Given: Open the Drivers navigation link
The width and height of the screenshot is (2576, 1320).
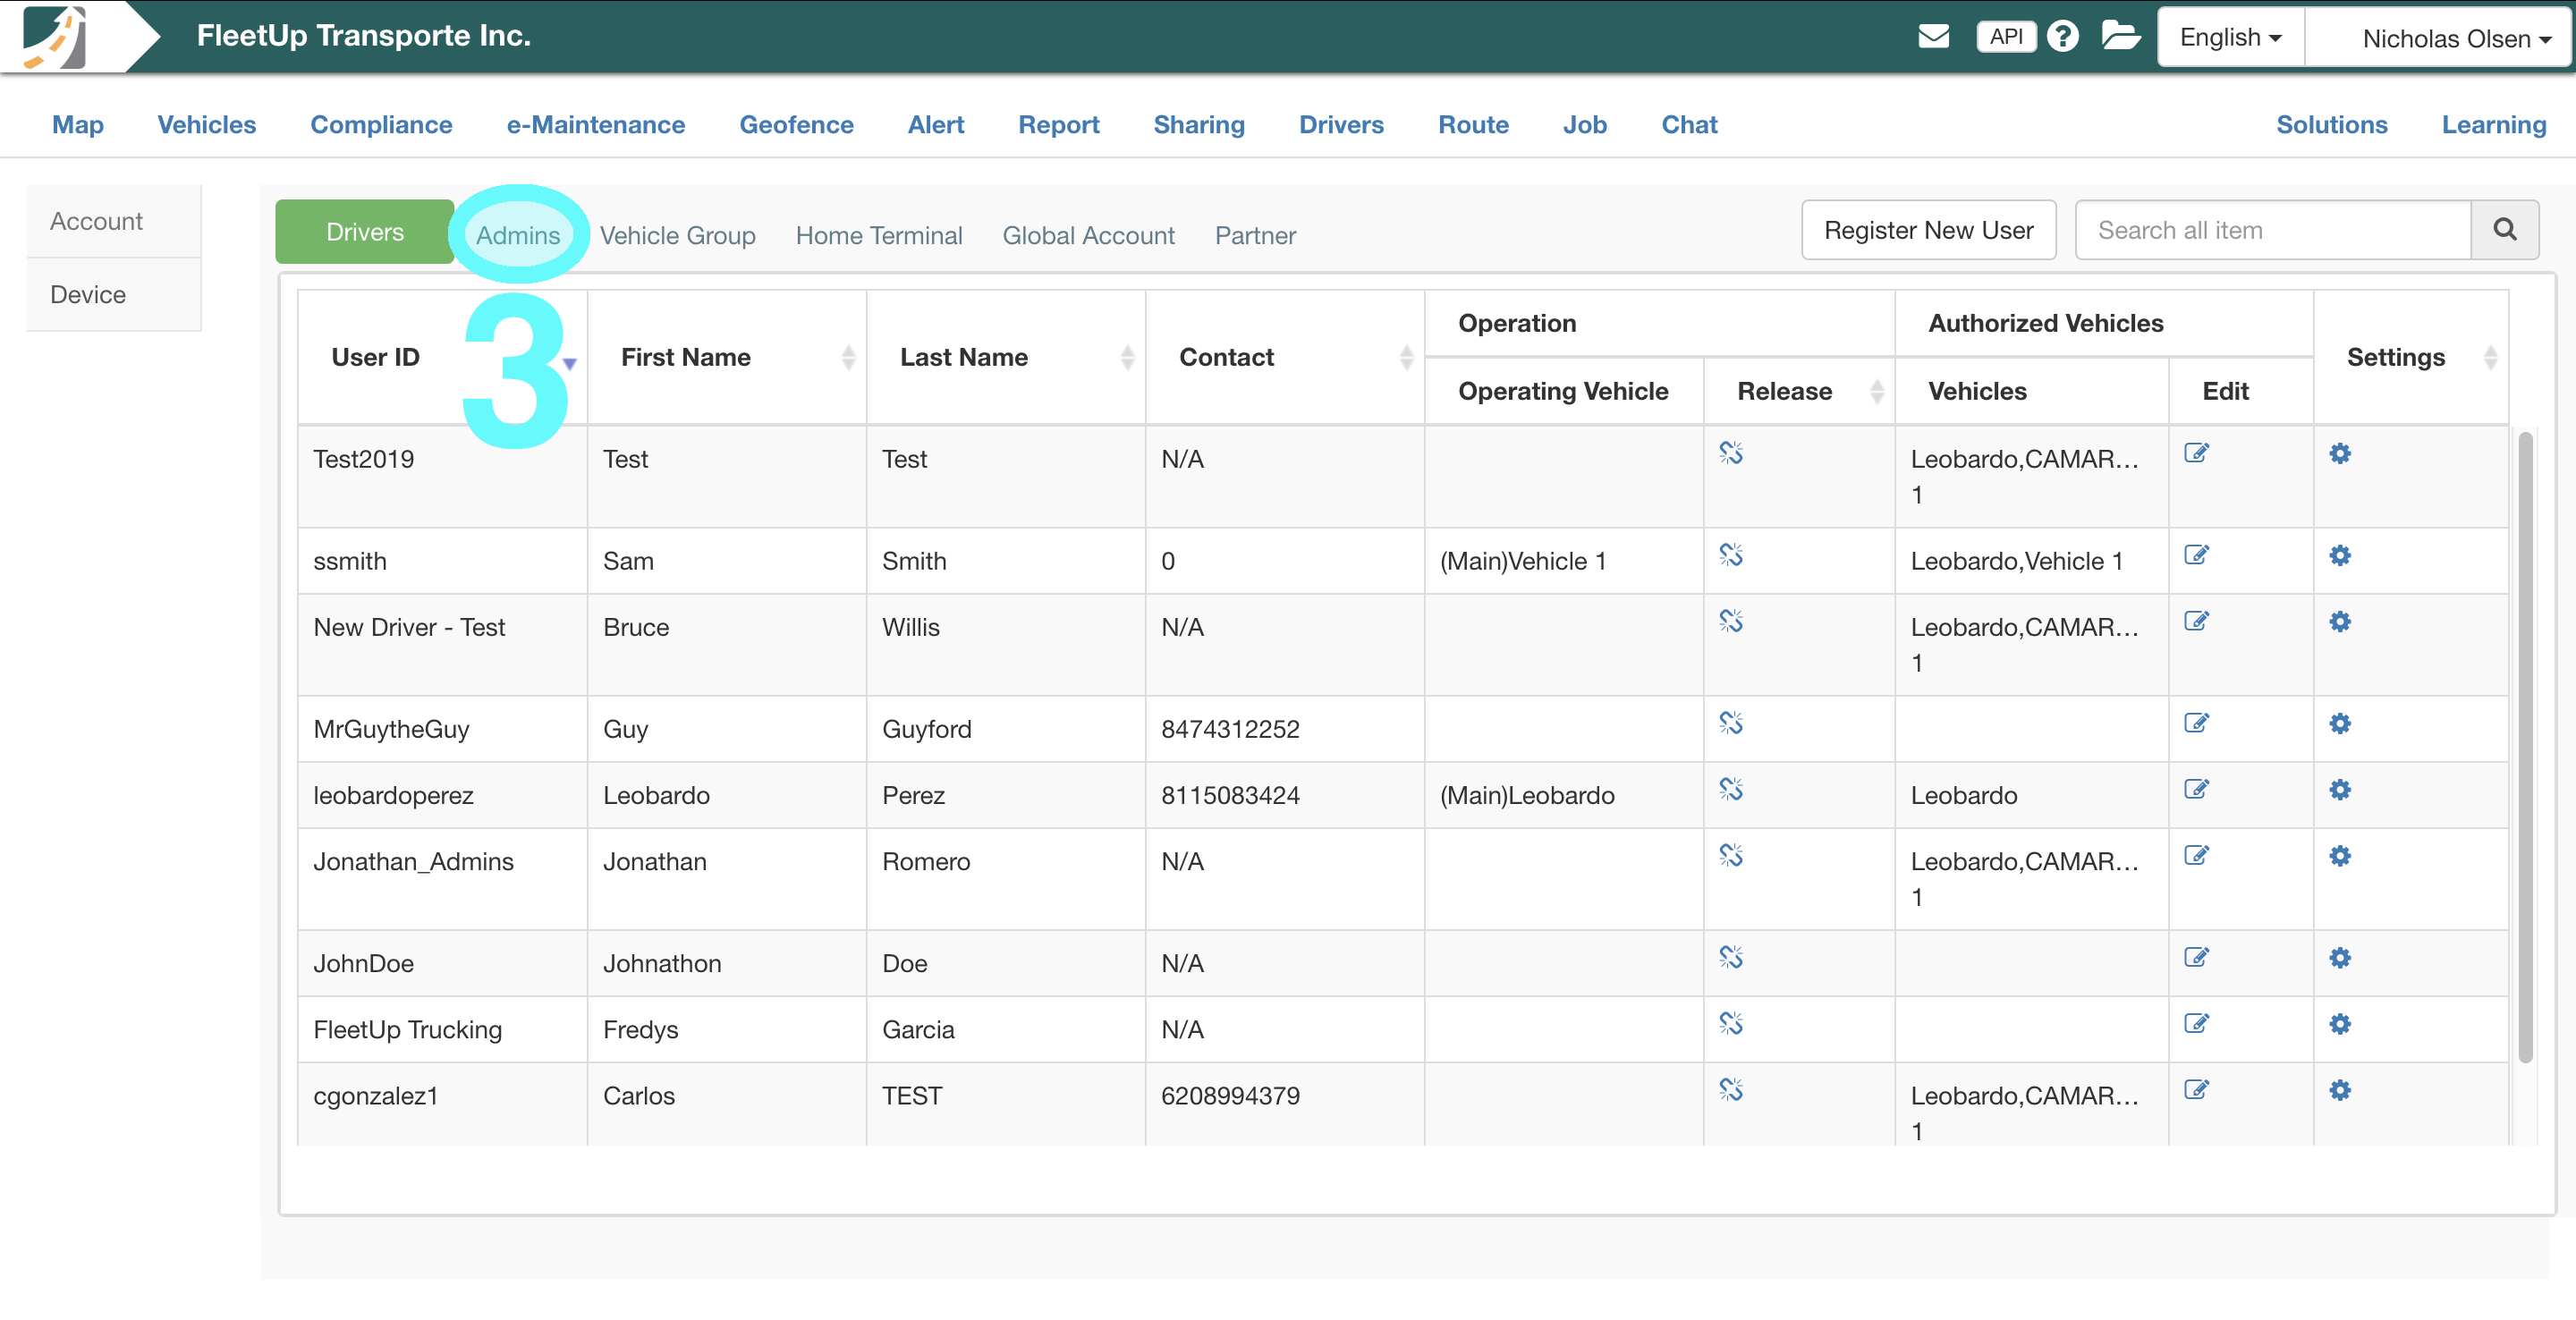Looking at the screenshot, I should 1341,124.
